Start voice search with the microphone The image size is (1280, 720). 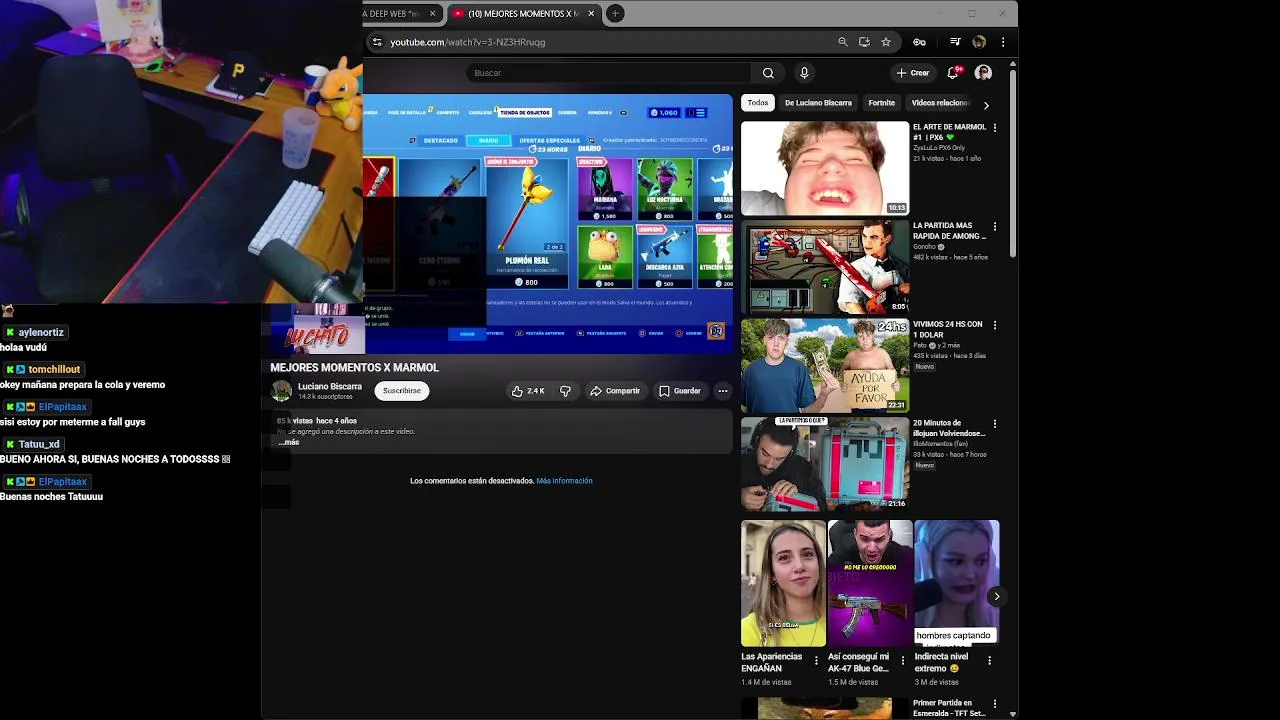[x=804, y=73]
